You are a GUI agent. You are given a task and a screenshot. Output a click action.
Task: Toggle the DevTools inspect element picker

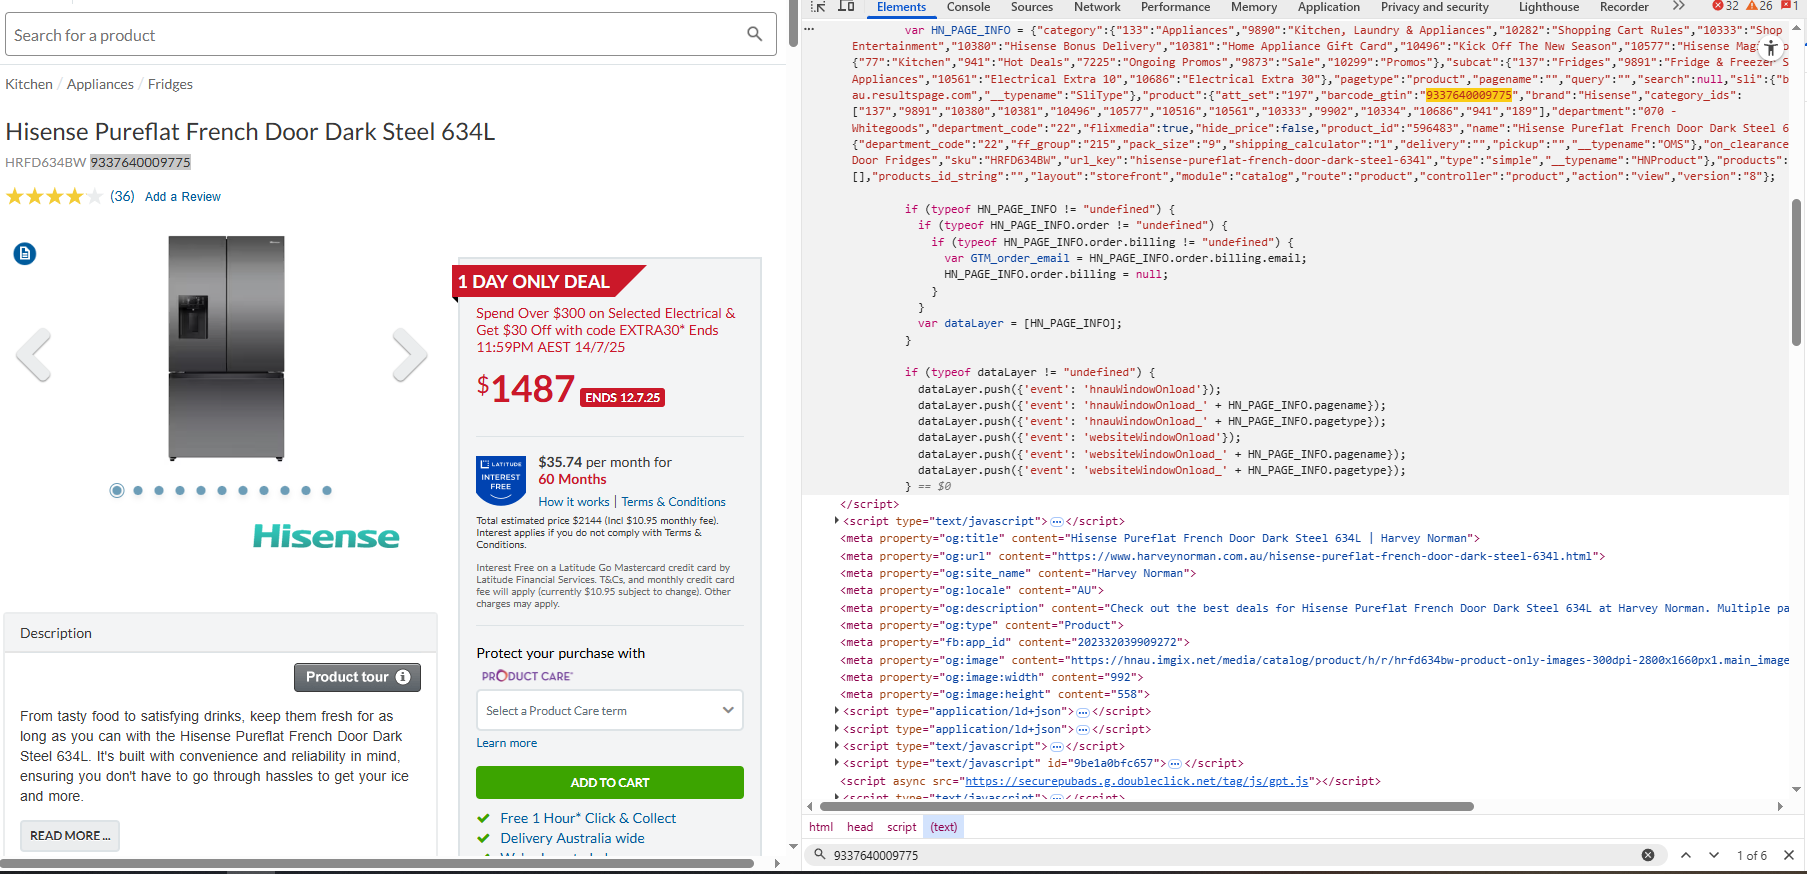click(818, 7)
